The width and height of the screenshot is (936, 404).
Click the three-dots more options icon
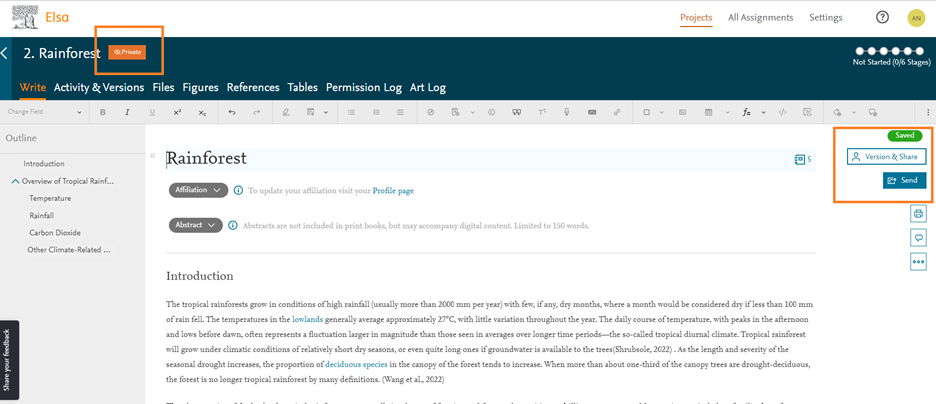918,262
